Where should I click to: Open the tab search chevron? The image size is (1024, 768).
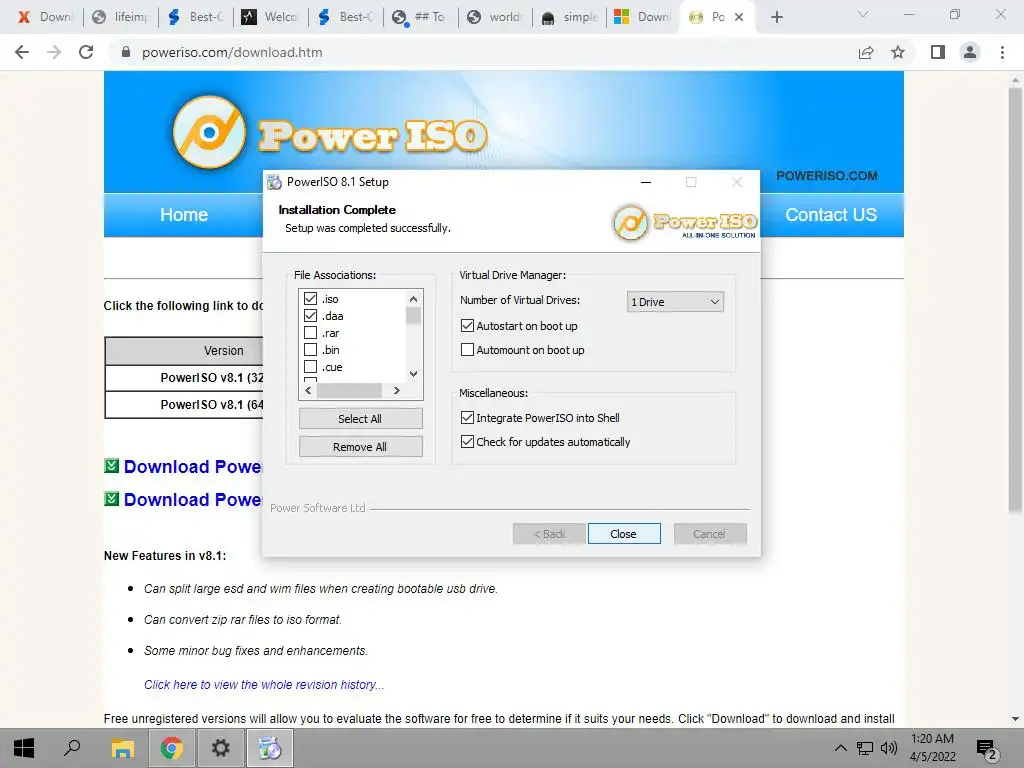(x=863, y=14)
